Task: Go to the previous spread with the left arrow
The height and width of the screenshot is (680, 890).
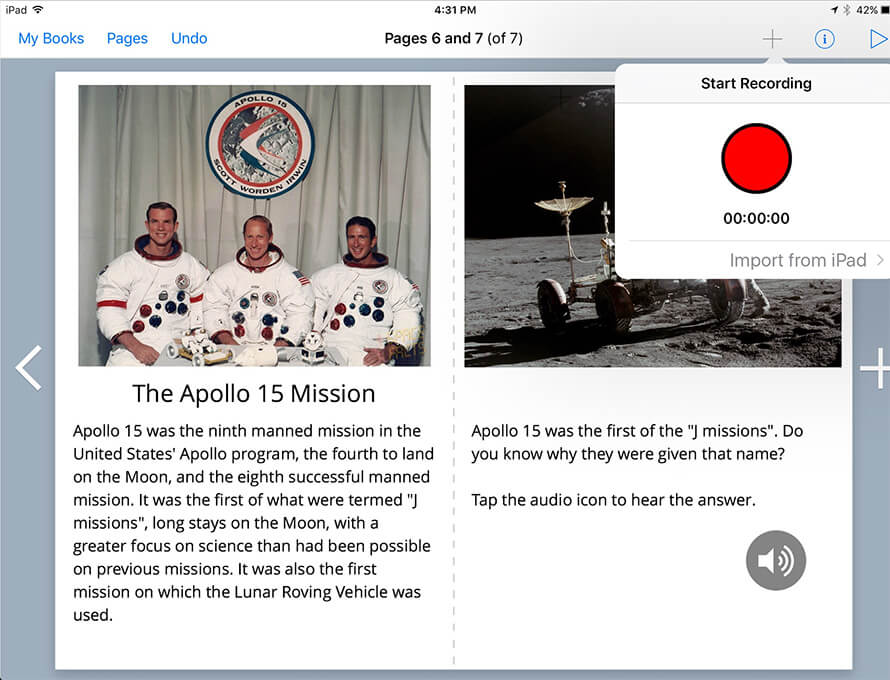Action: pyautogui.click(x=27, y=368)
